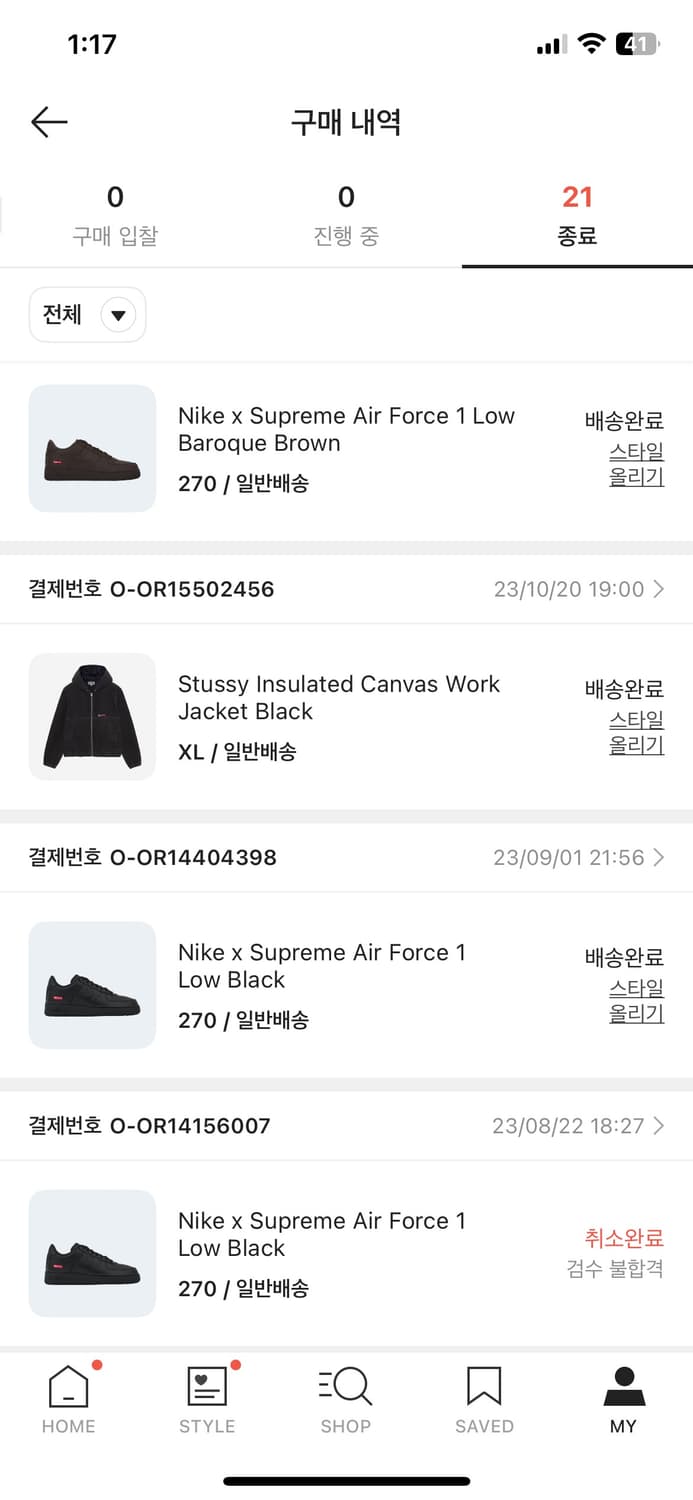View the notification dot on the STYLE icon

[x=235, y=1363]
